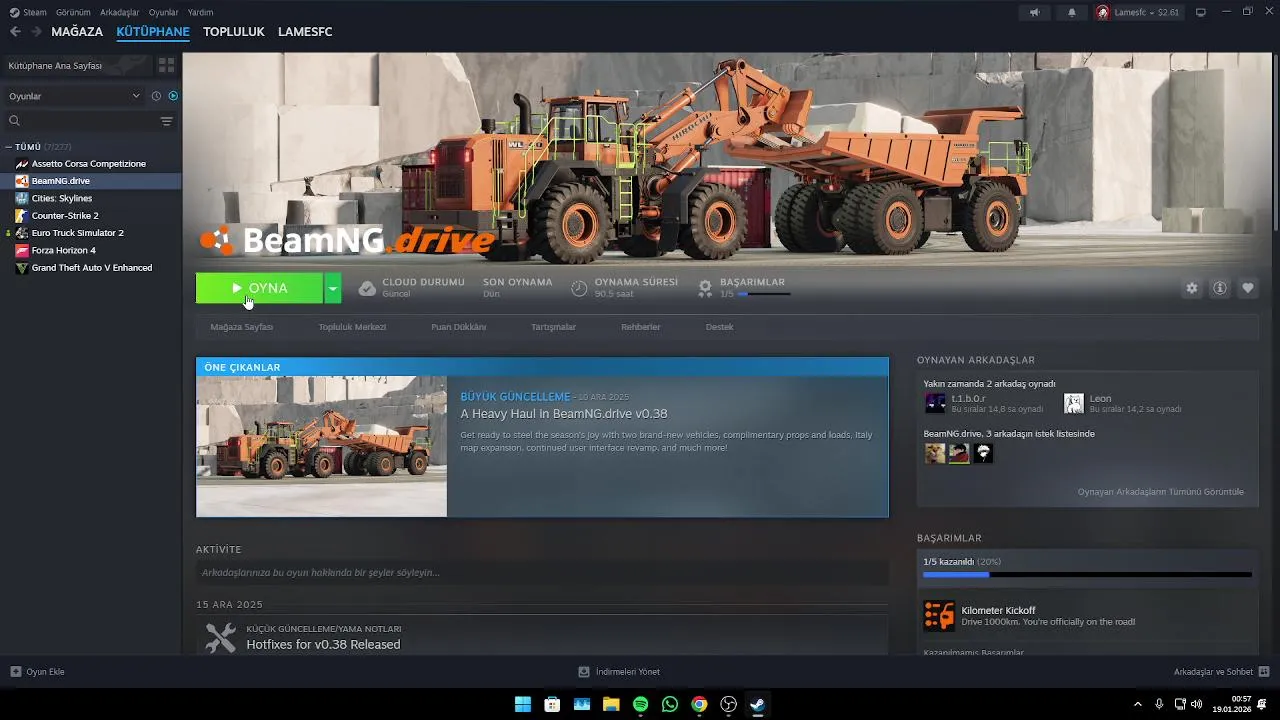Go to the MAĞAZA tab
The width and height of the screenshot is (1280, 720).
pyautogui.click(x=77, y=32)
